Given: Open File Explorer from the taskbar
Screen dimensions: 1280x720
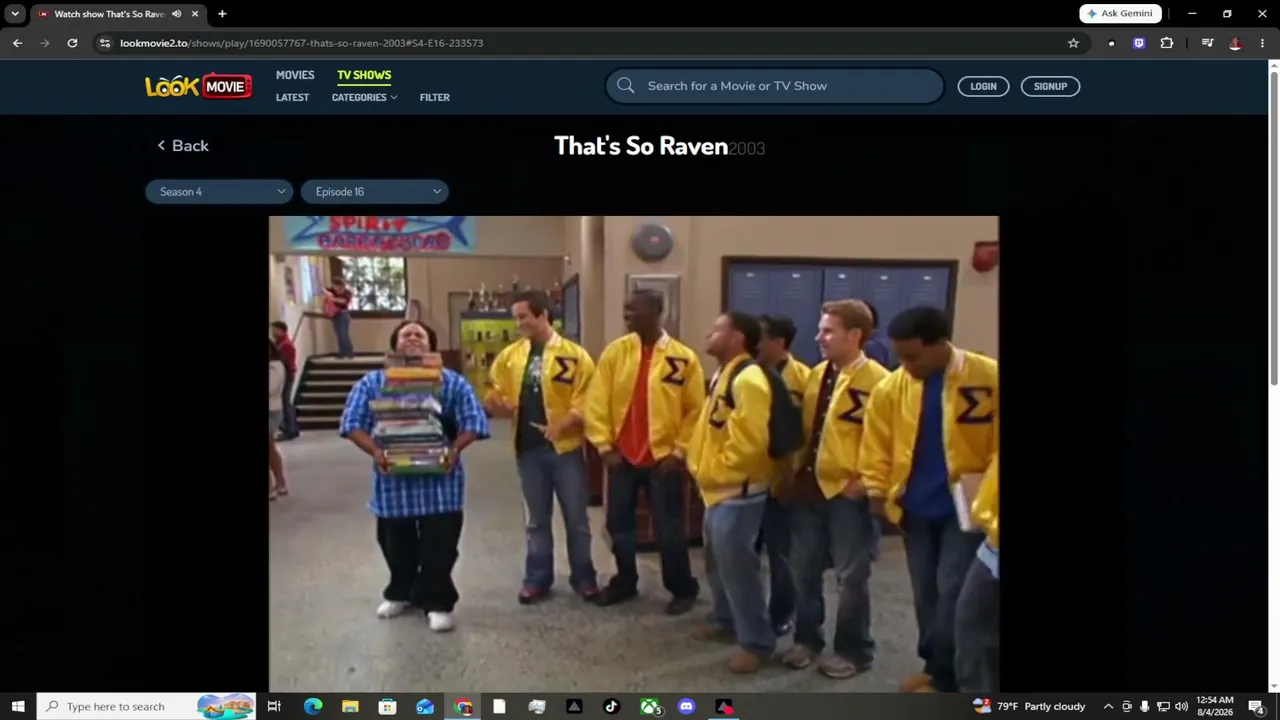Looking at the screenshot, I should pos(350,707).
